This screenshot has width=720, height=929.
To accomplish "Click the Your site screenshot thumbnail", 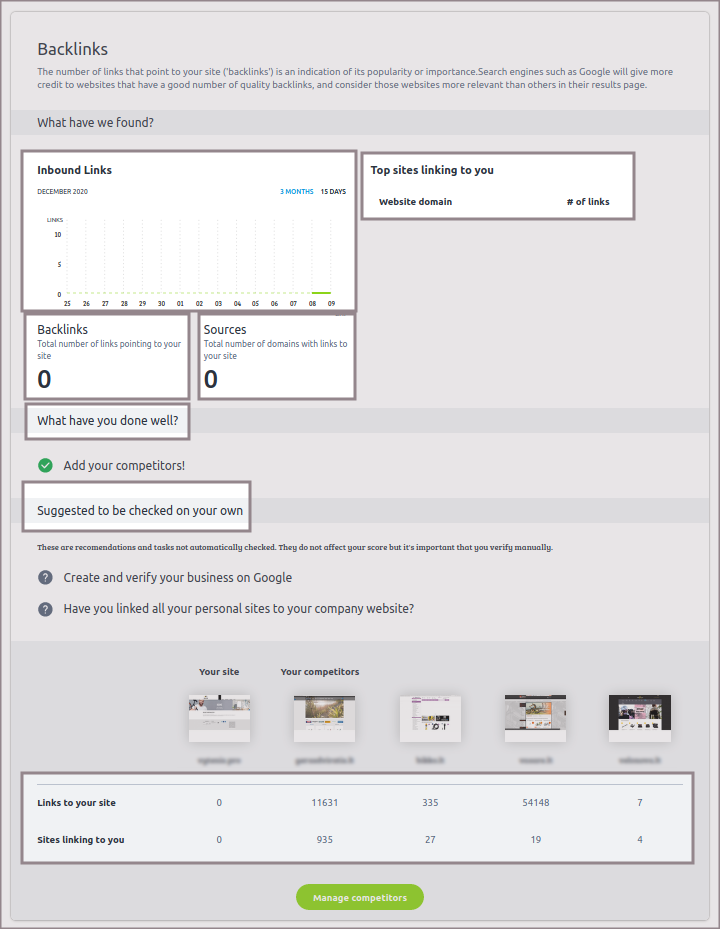I will (x=219, y=718).
